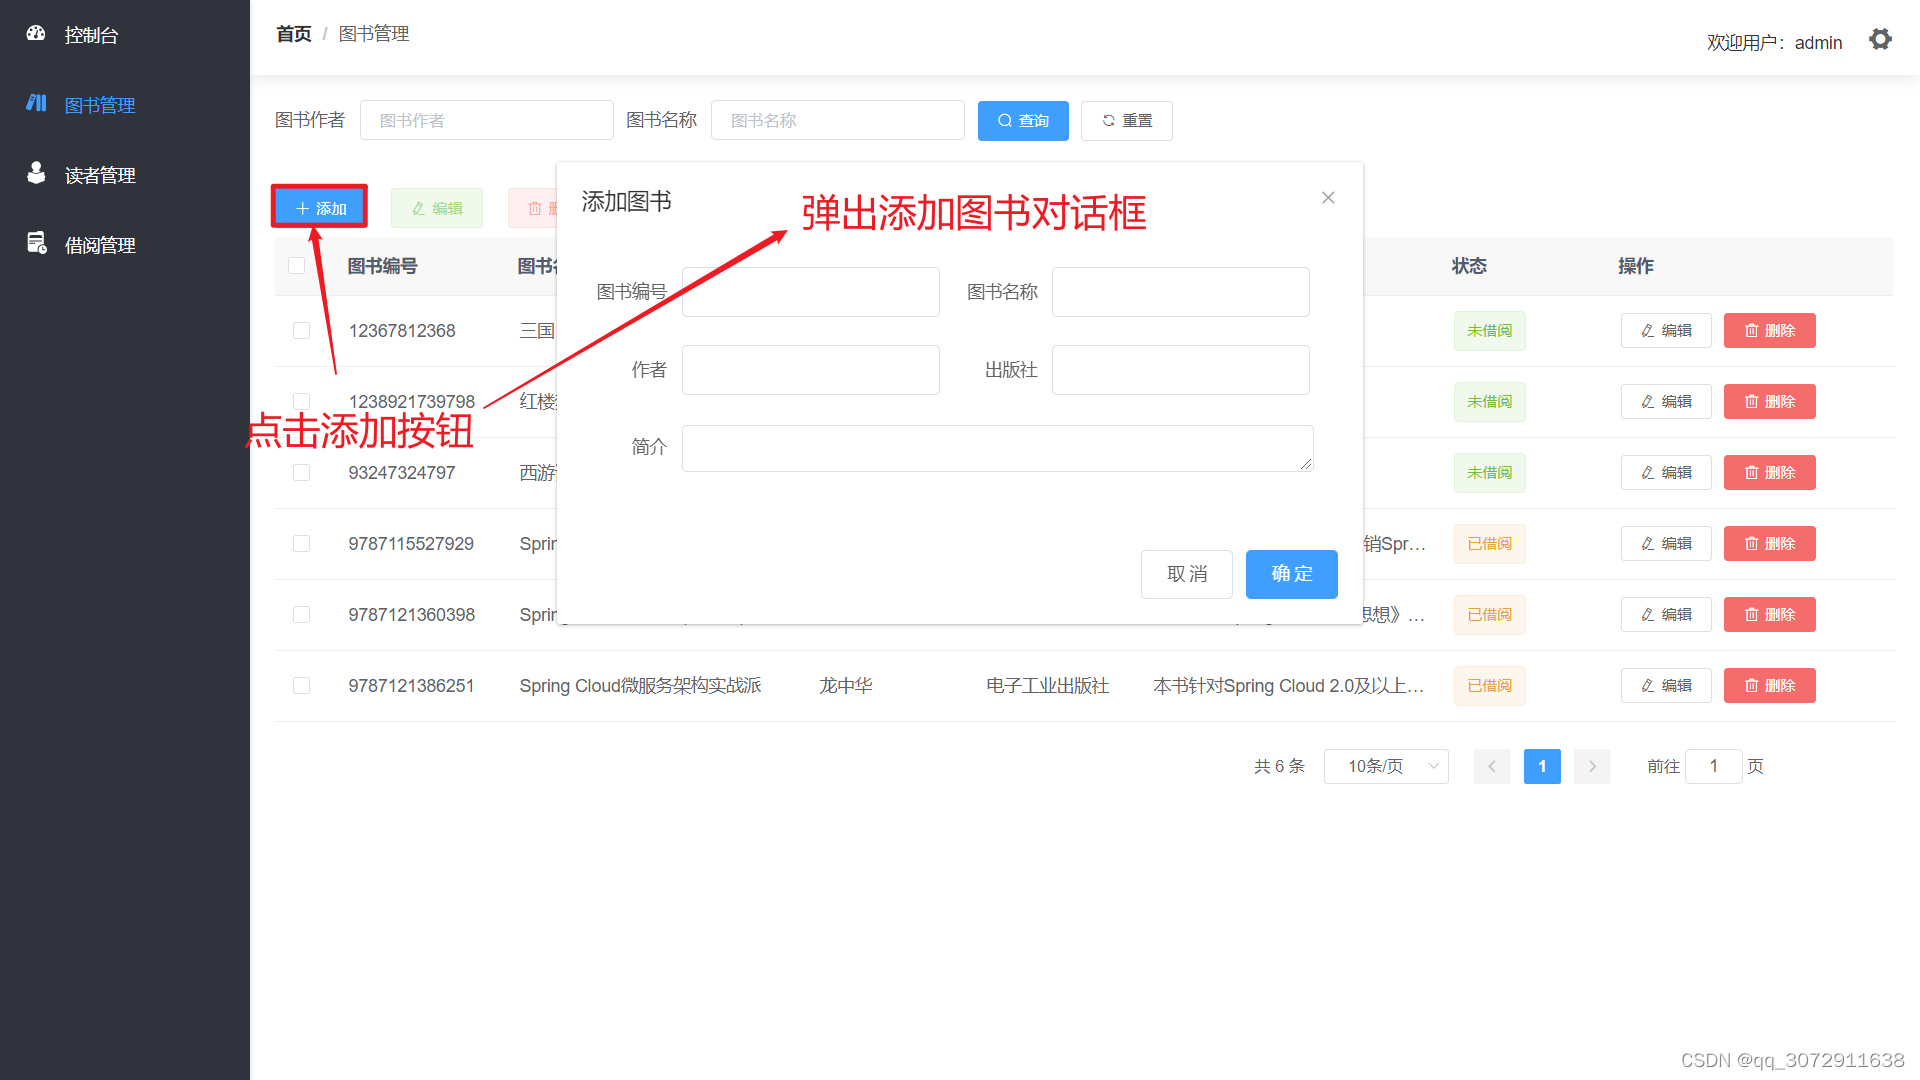Edit the book in row 93247324797
The width and height of the screenshot is (1920, 1080).
tap(1666, 473)
